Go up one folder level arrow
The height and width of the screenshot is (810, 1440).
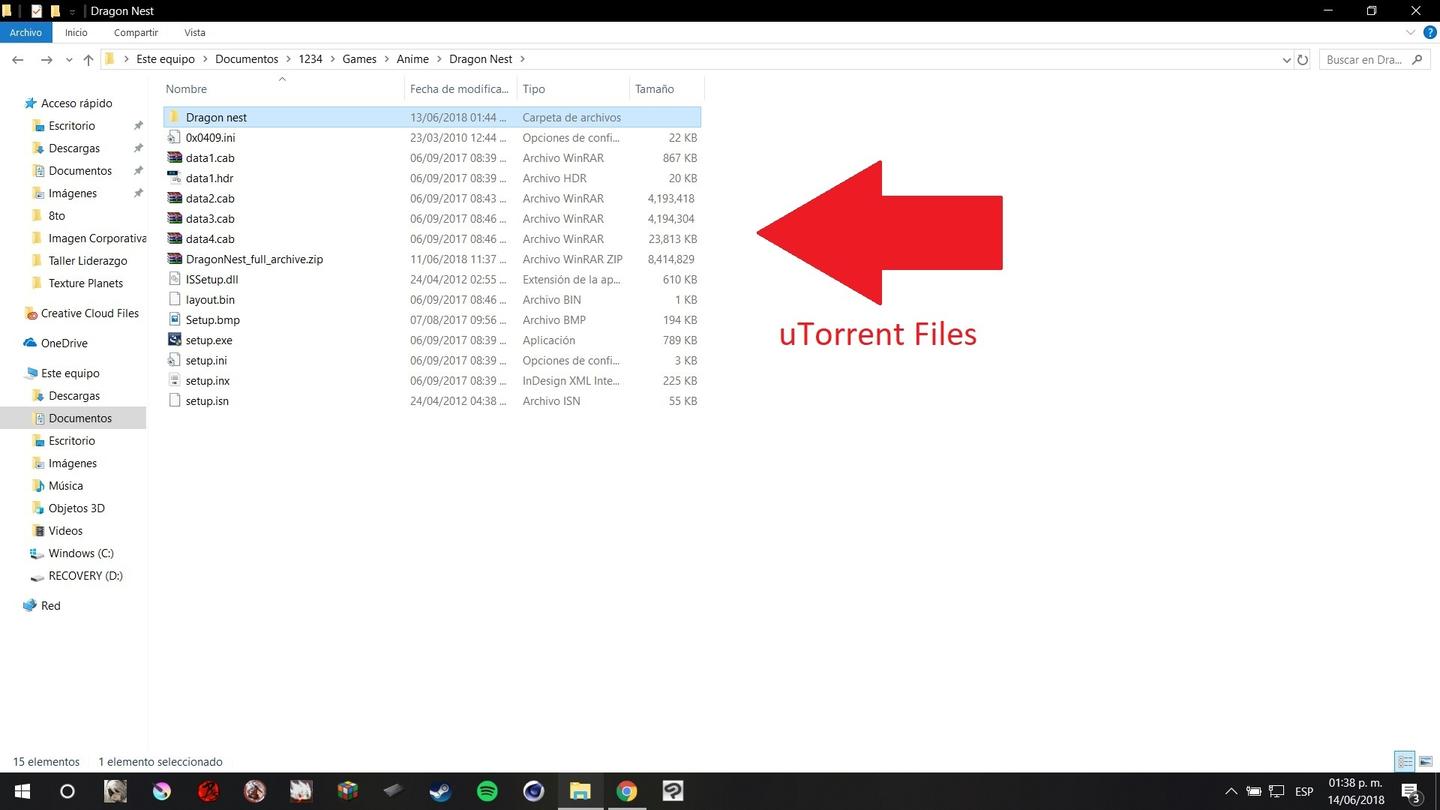[x=88, y=60]
